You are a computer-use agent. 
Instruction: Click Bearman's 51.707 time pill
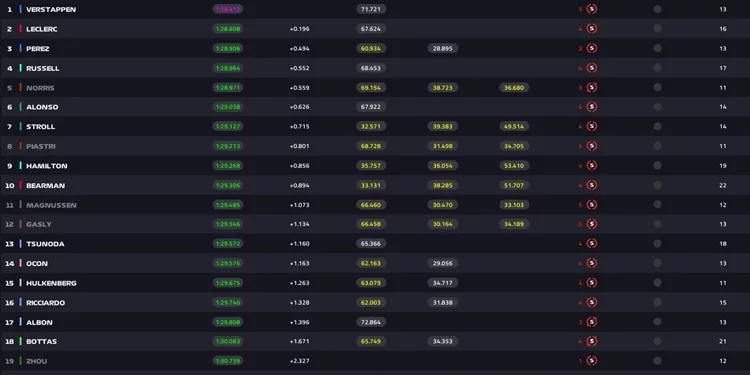tap(514, 185)
